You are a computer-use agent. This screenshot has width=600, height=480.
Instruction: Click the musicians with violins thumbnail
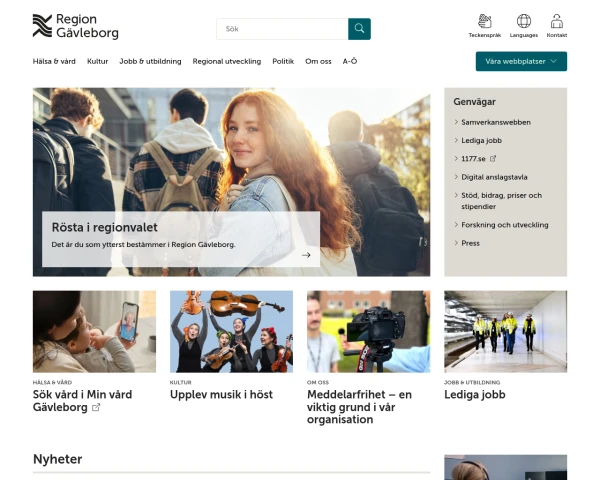point(231,331)
